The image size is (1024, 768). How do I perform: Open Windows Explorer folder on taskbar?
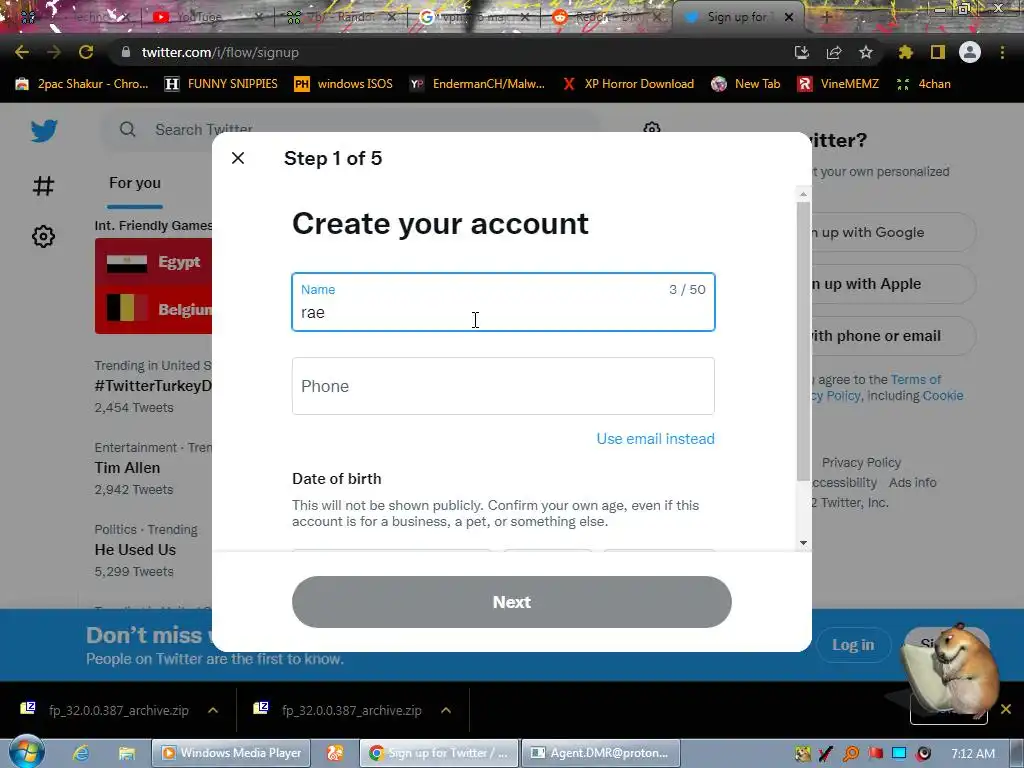pyautogui.click(x=127, y=753)
